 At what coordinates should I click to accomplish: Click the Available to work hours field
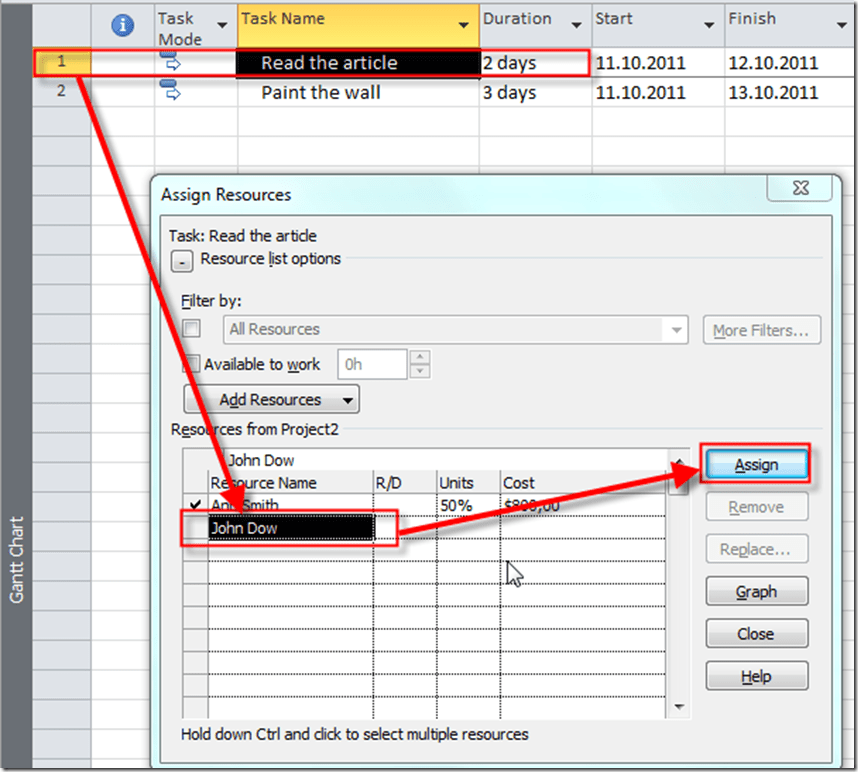372,365
